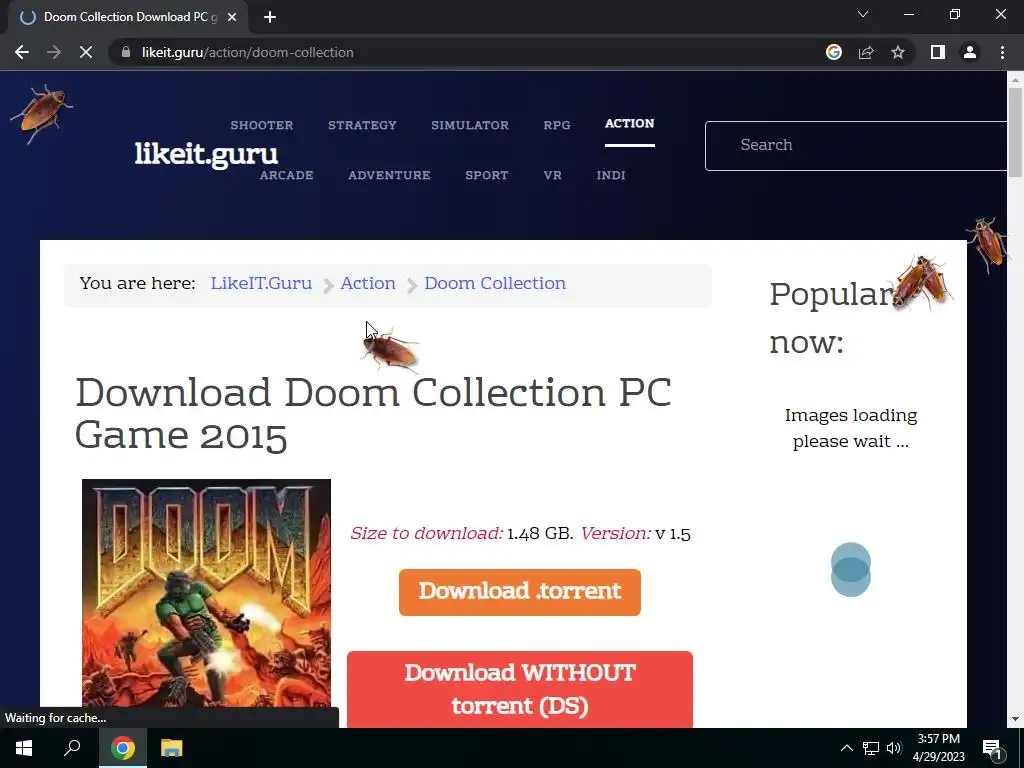Open the INDI category
The height and width of the screenshot is (768, 1024).
[611, 175]
